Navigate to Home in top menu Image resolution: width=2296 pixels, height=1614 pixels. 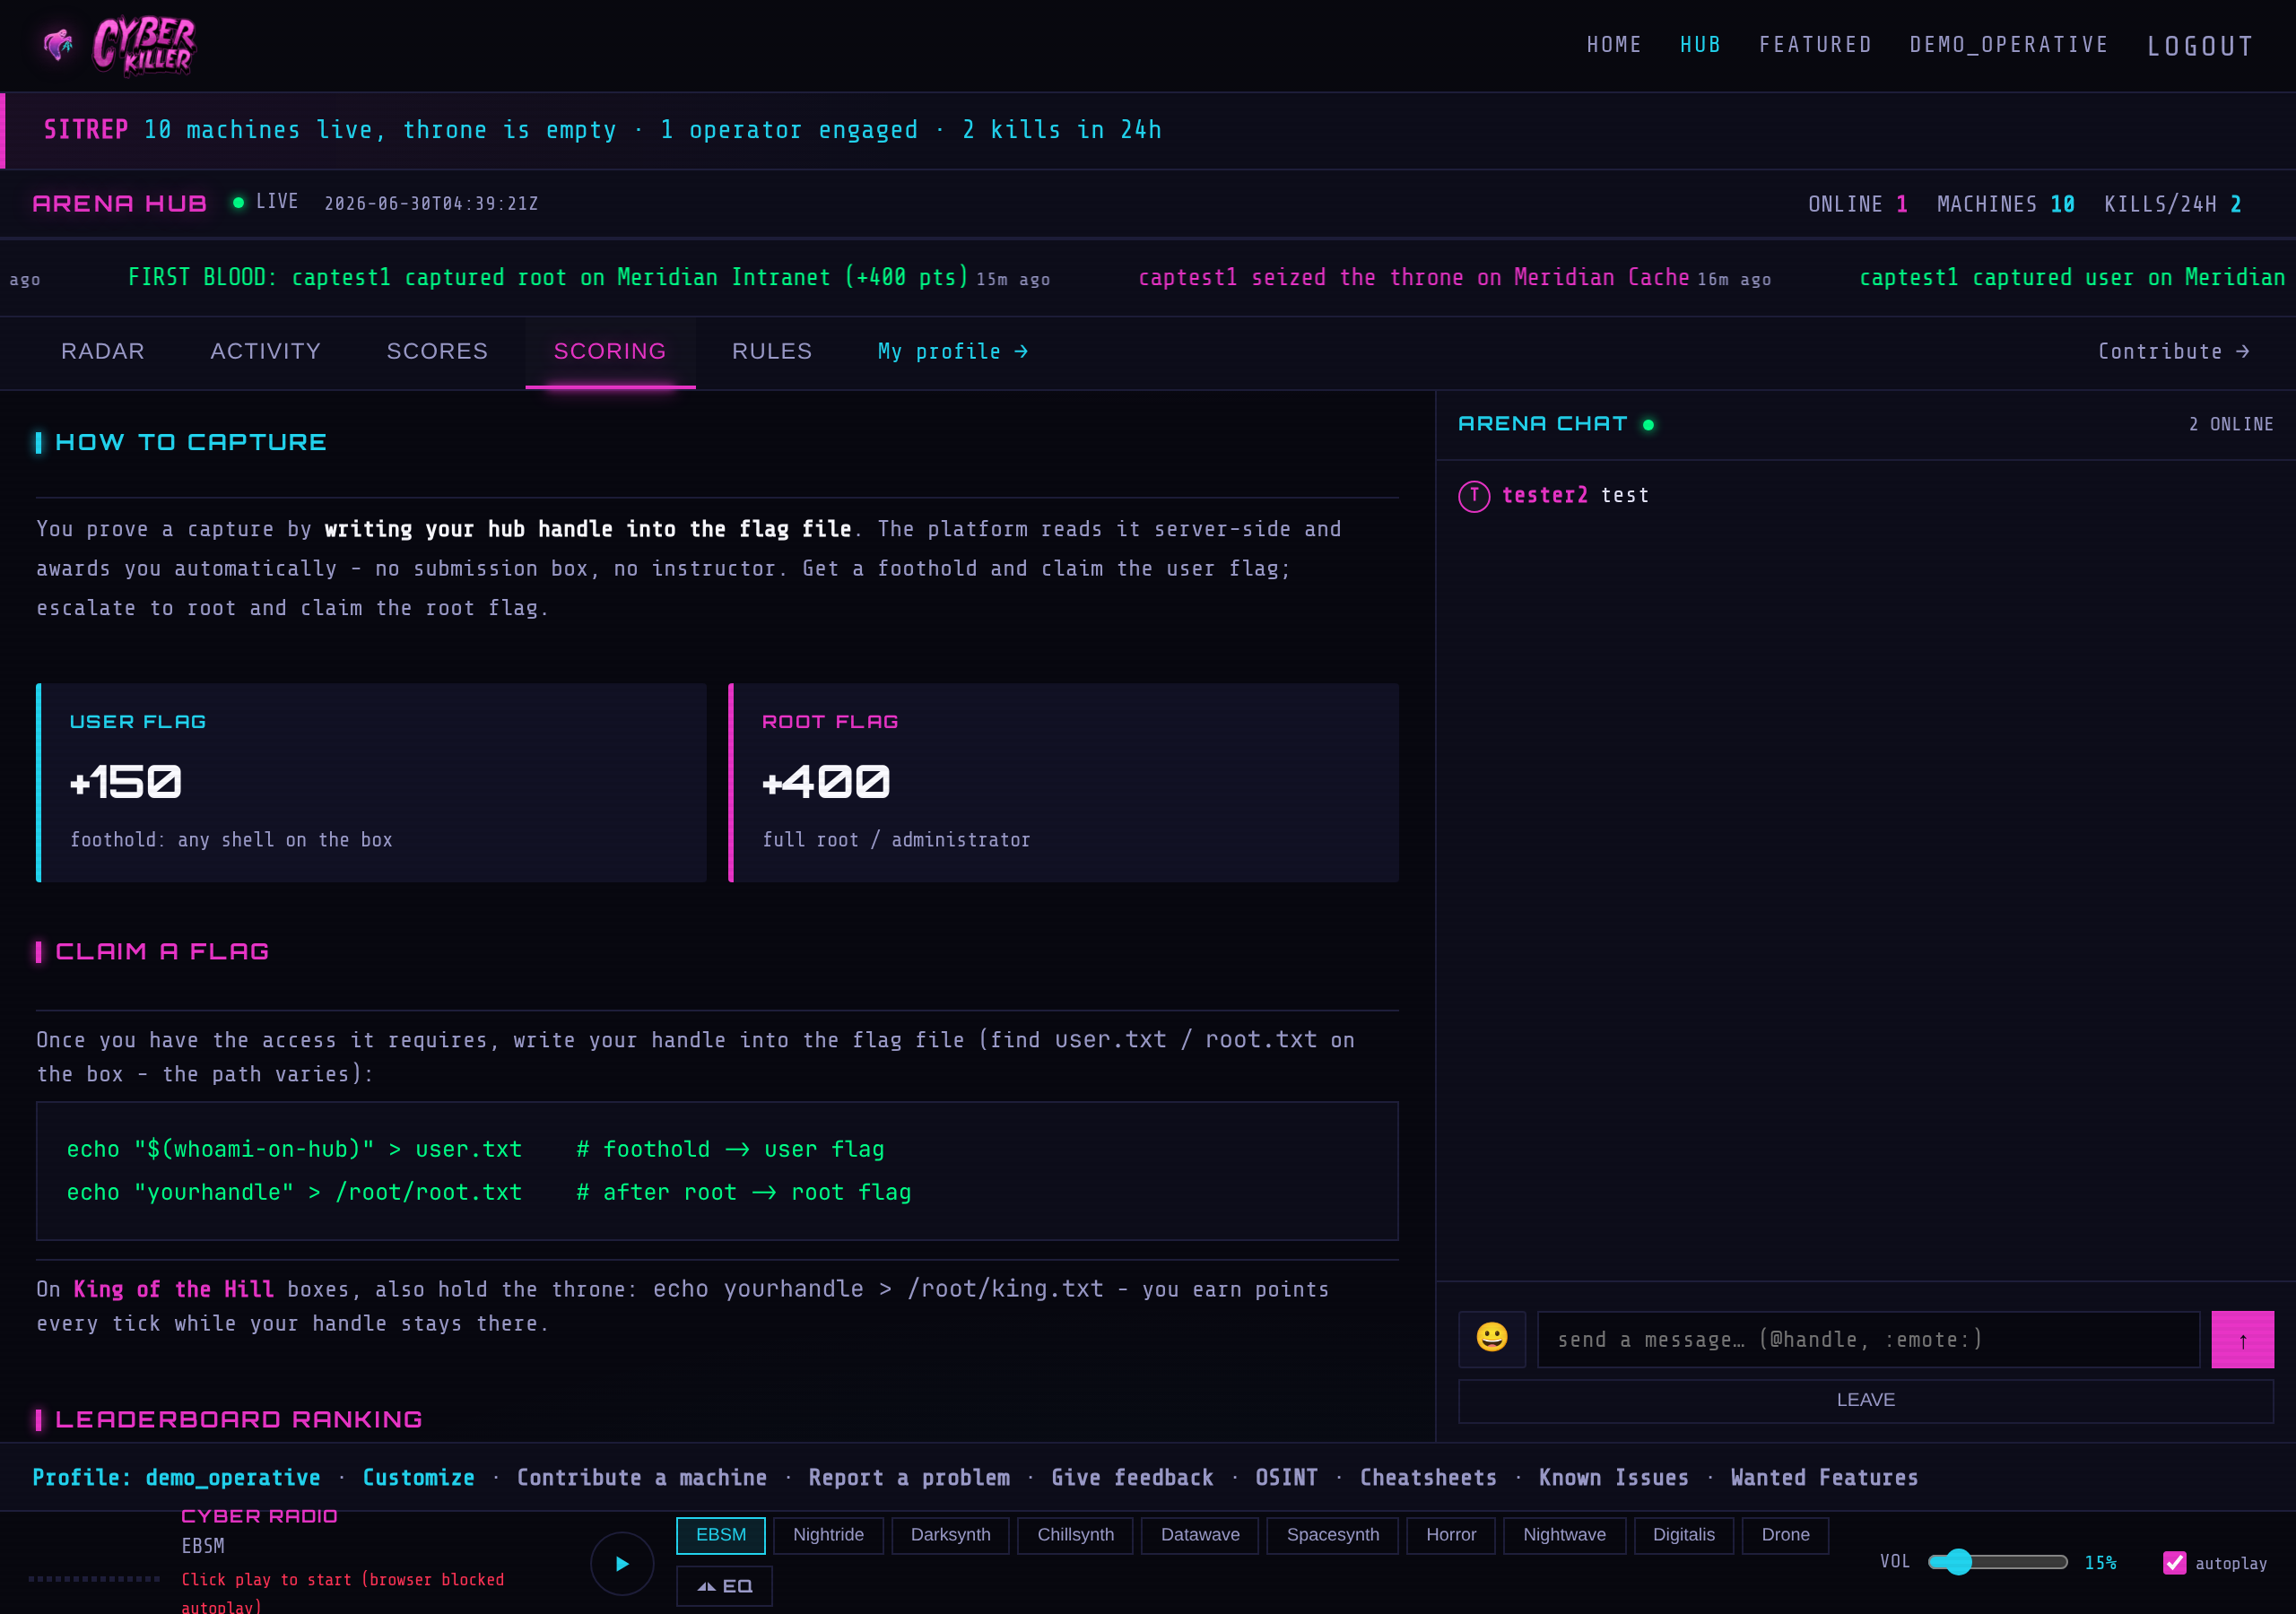(x=1614, y=45)
